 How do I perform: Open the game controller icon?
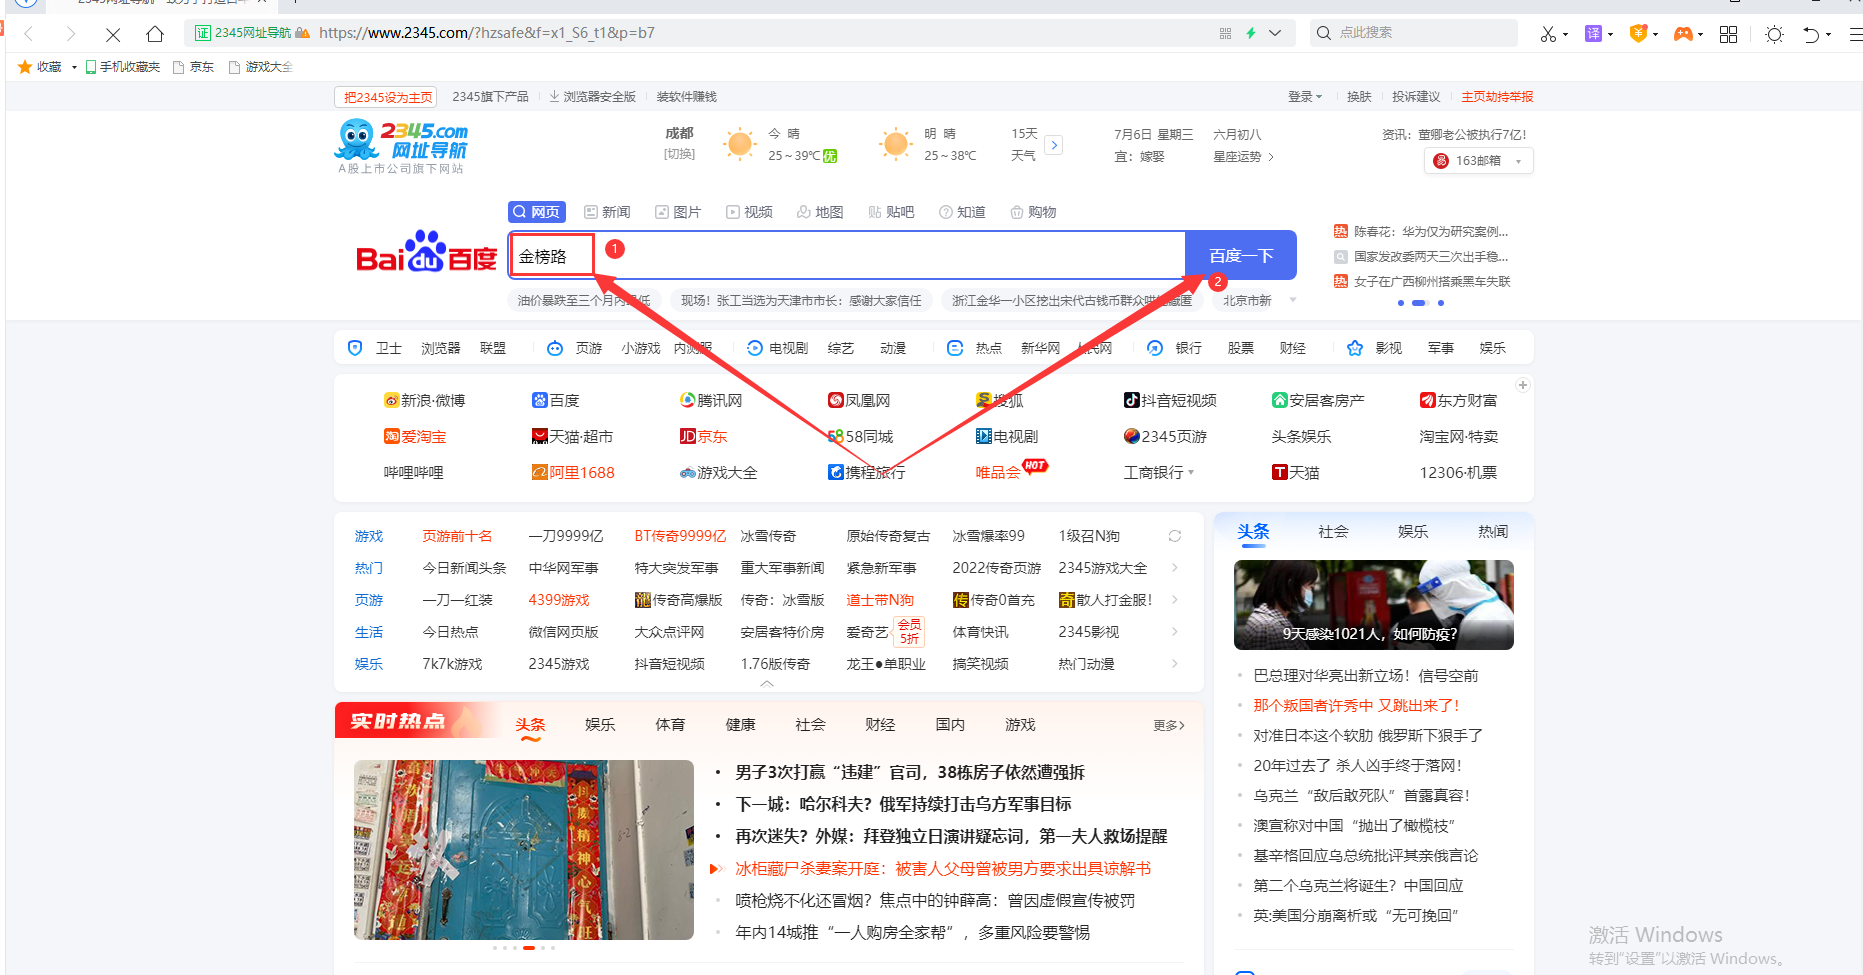tap(1684, 34)
